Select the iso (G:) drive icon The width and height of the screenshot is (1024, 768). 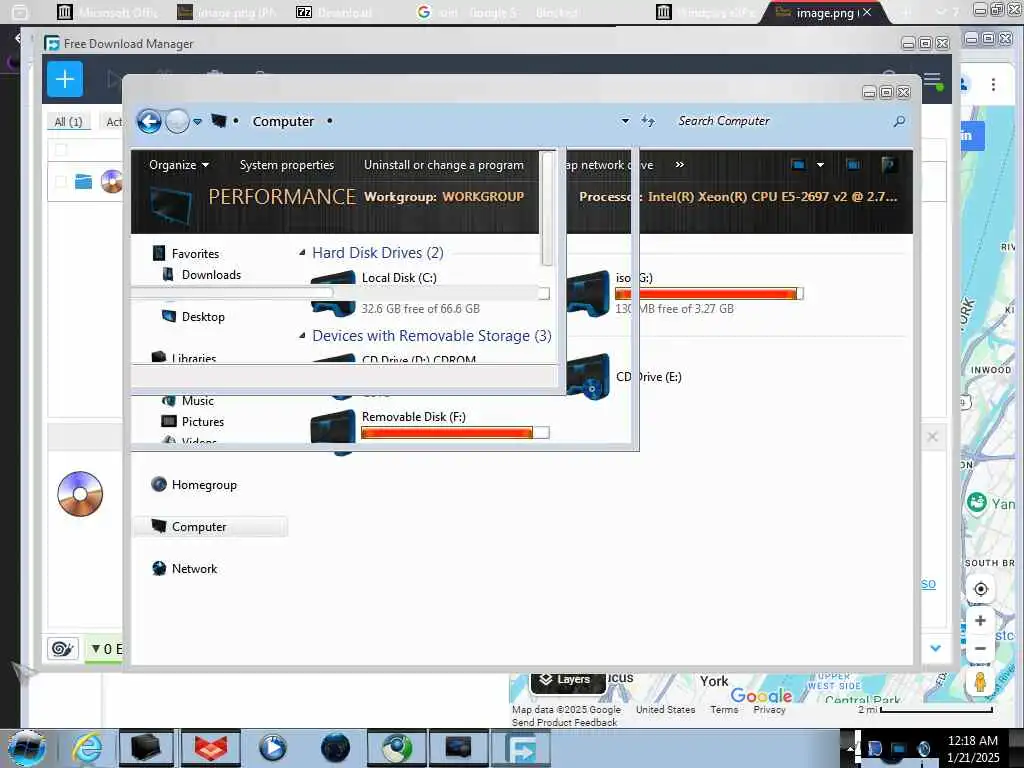tap(588, 294)
